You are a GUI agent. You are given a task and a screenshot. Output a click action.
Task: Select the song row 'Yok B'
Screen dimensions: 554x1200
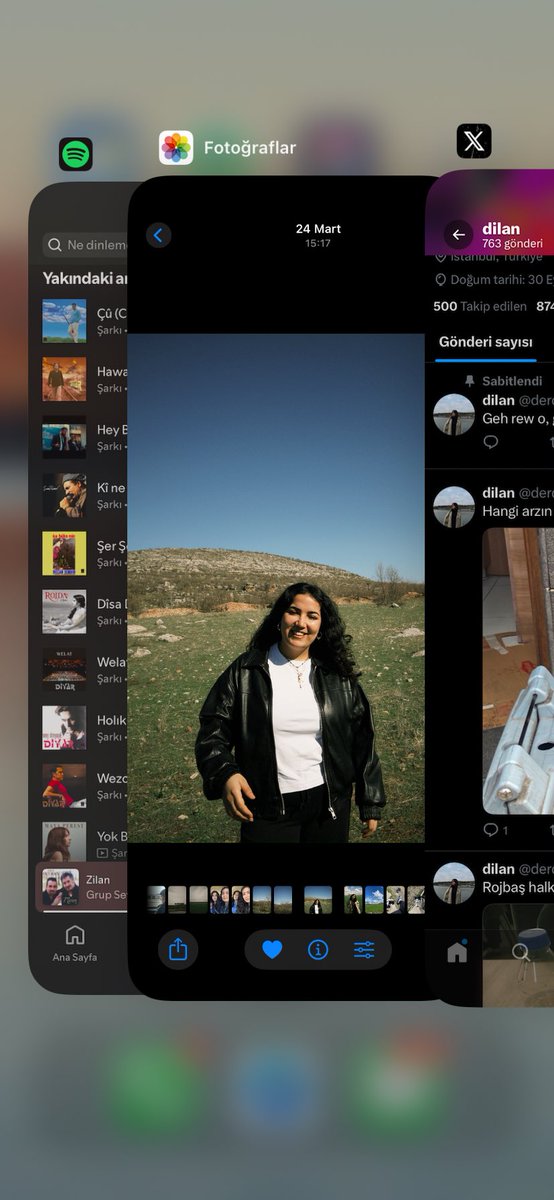click(x=85, y=843)
